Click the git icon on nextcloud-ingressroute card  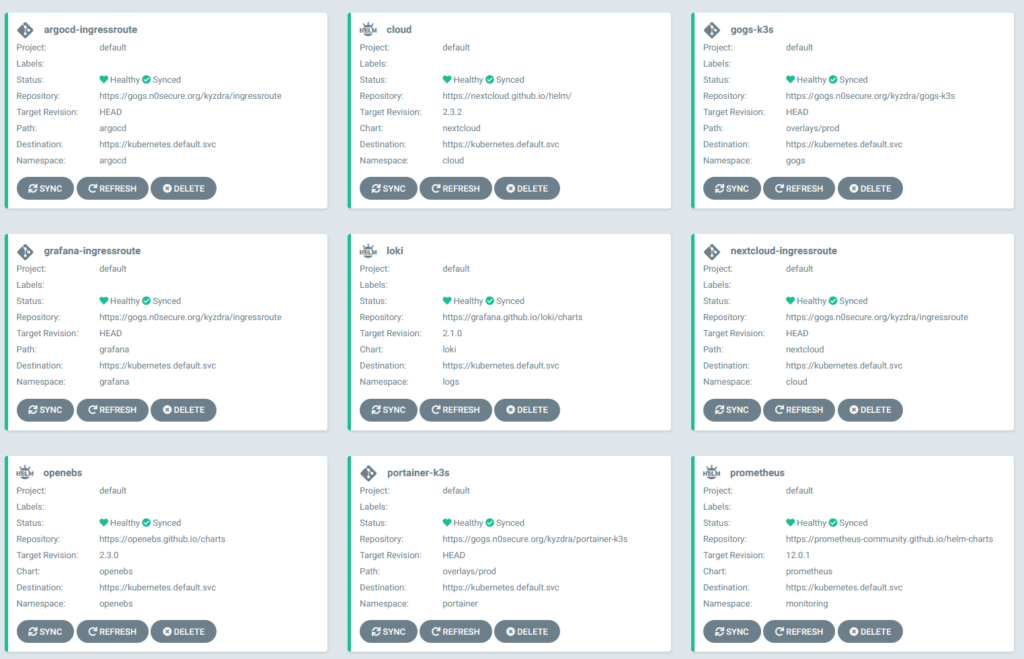(x=712, y=251)
